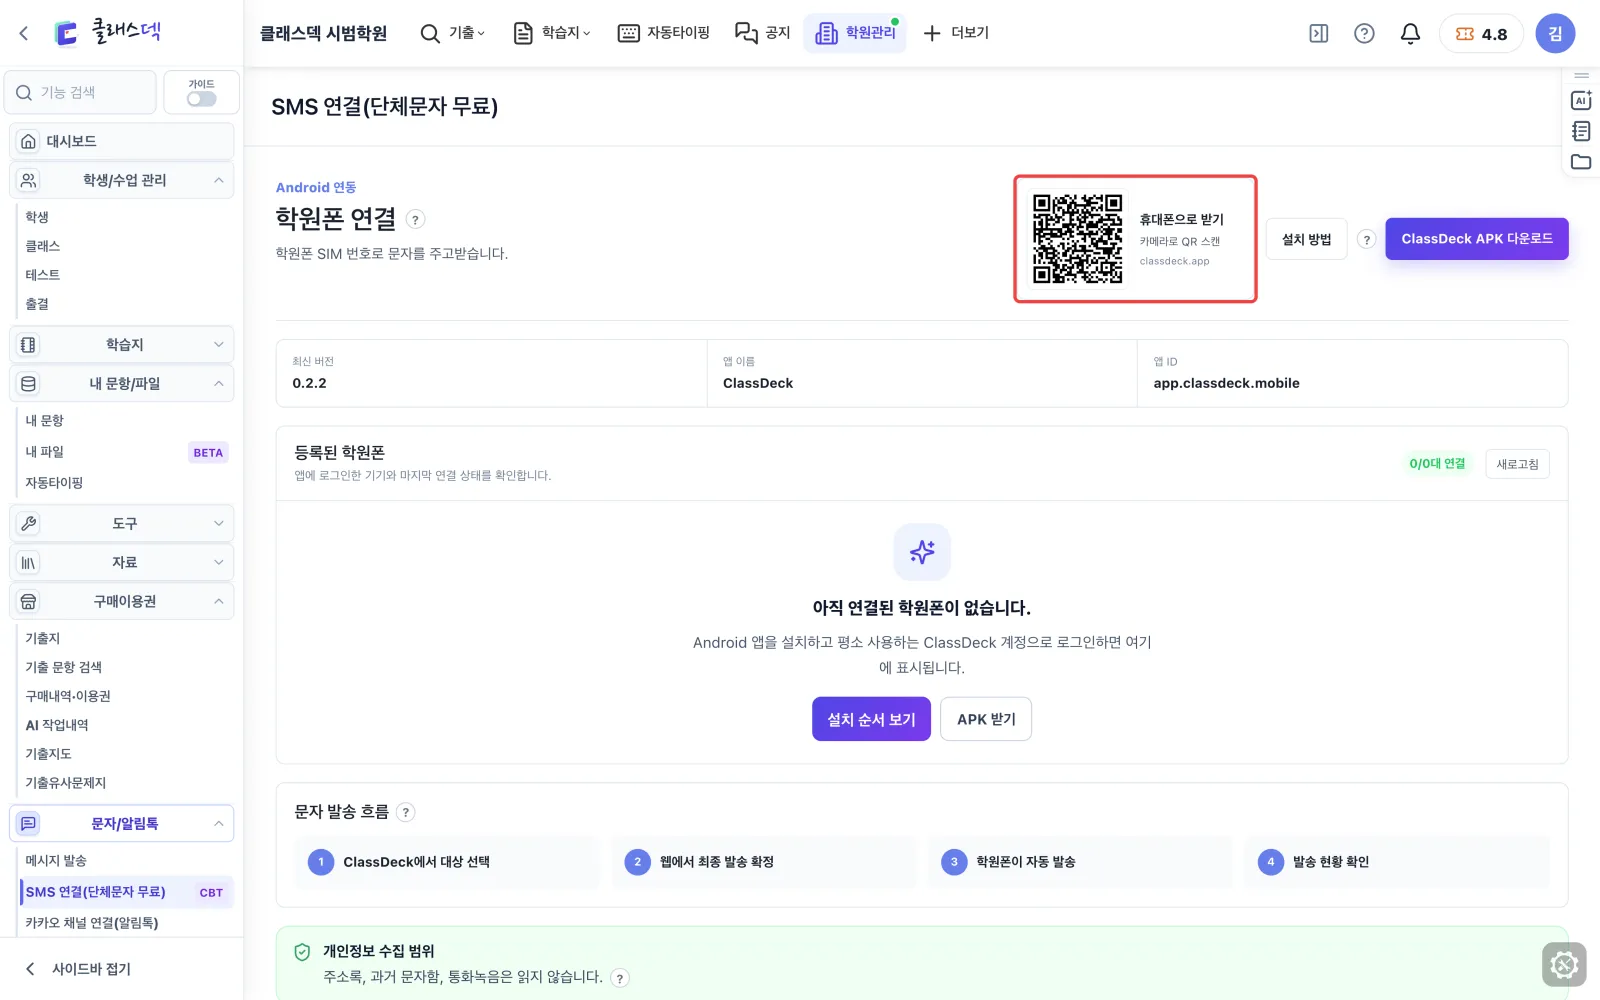The width and height of the screenshot is (1600, 1000).
Task: Collapse the 문자/알림톡 section
Action: click(122, 823)
